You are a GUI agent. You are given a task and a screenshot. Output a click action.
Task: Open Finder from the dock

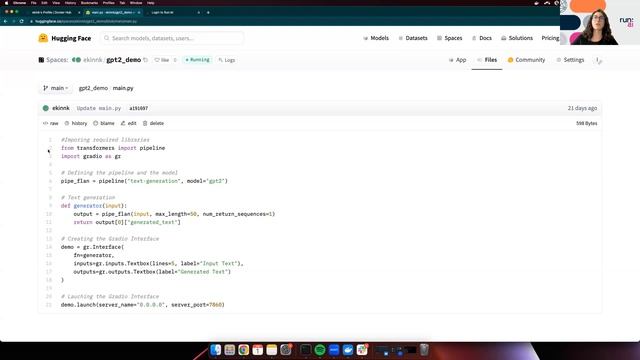216,350
